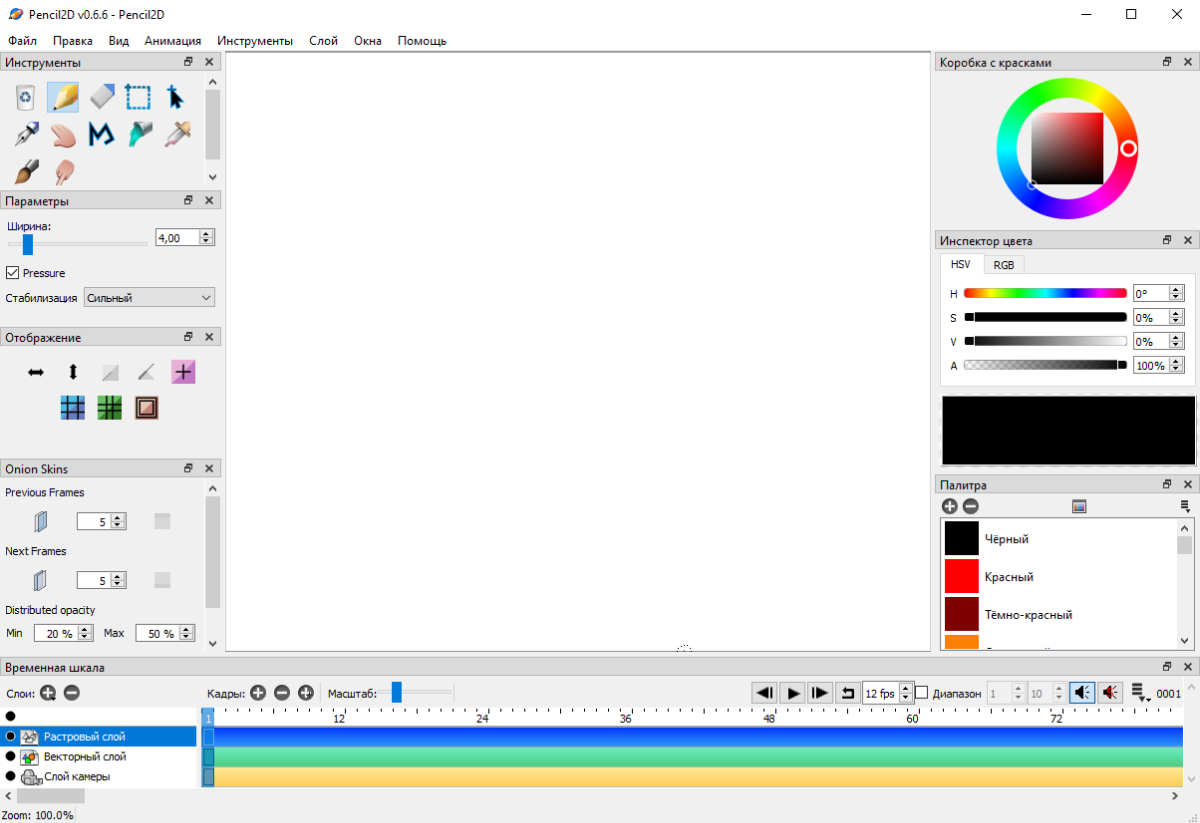
Task: Close the Onion Skins panel
Action: (x=209, y=468)
